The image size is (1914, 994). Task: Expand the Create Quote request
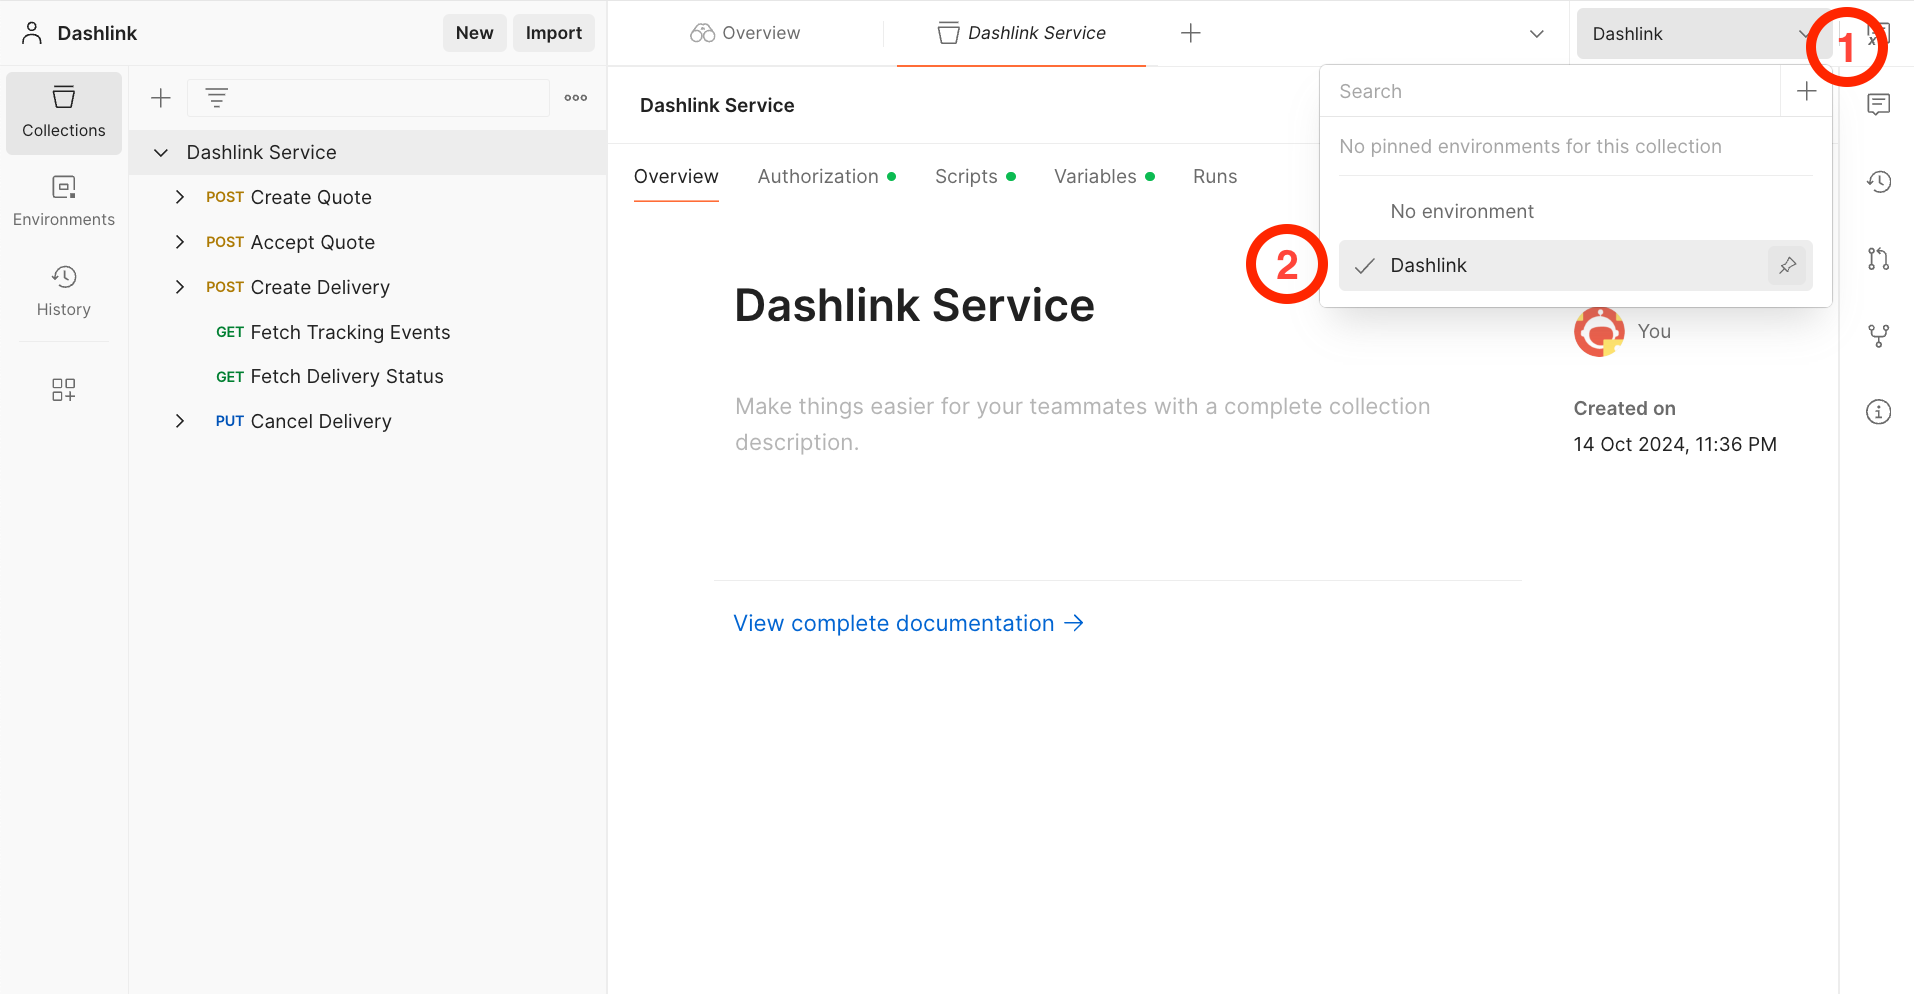(x=180, y=197)
